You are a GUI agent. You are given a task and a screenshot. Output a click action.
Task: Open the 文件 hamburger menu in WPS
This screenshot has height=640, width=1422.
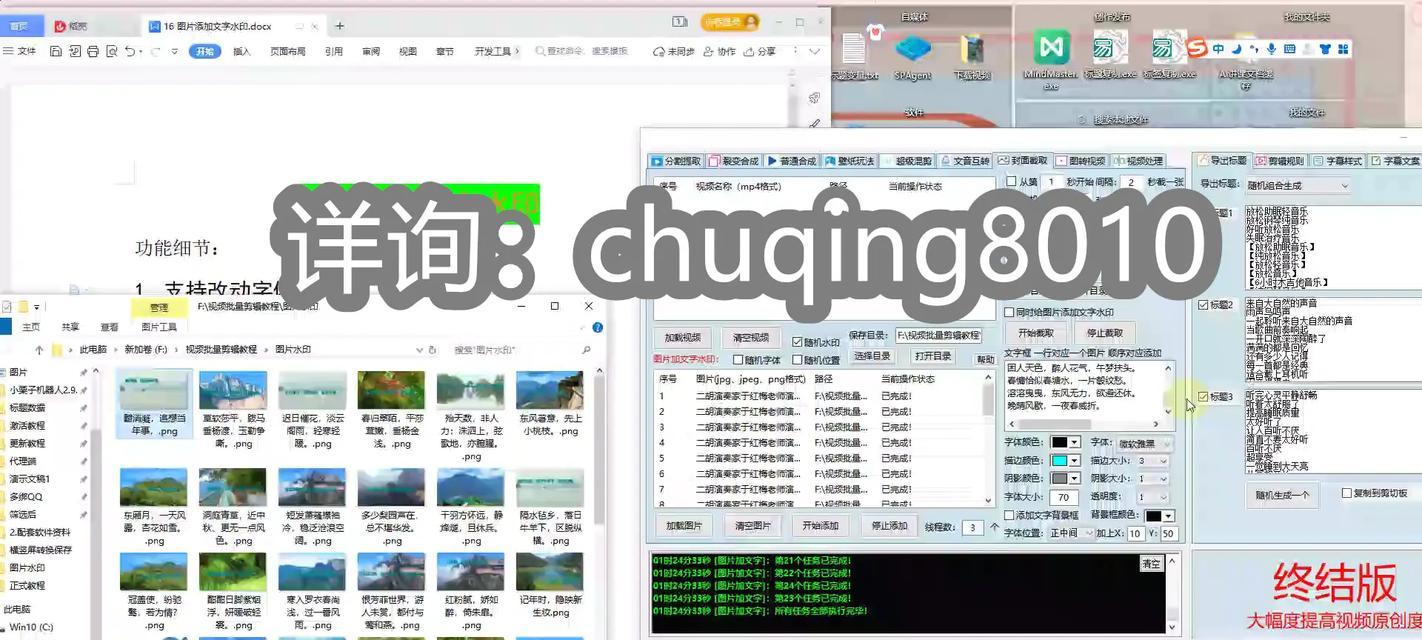20,51
